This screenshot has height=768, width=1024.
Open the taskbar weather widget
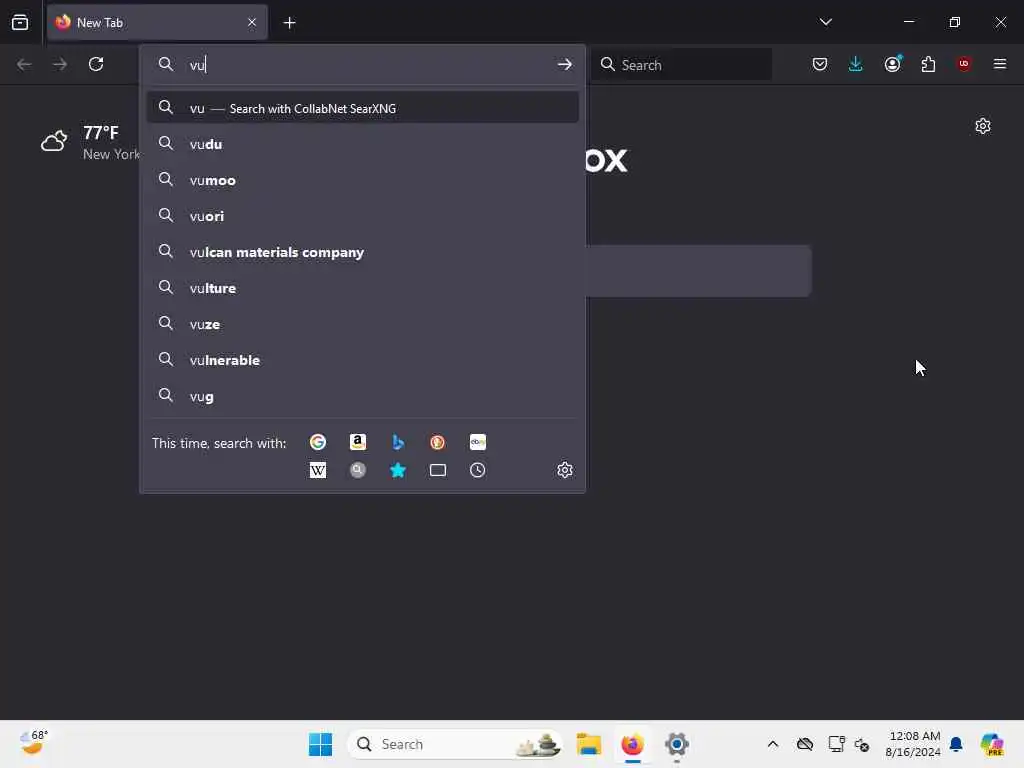coord(33,743)
